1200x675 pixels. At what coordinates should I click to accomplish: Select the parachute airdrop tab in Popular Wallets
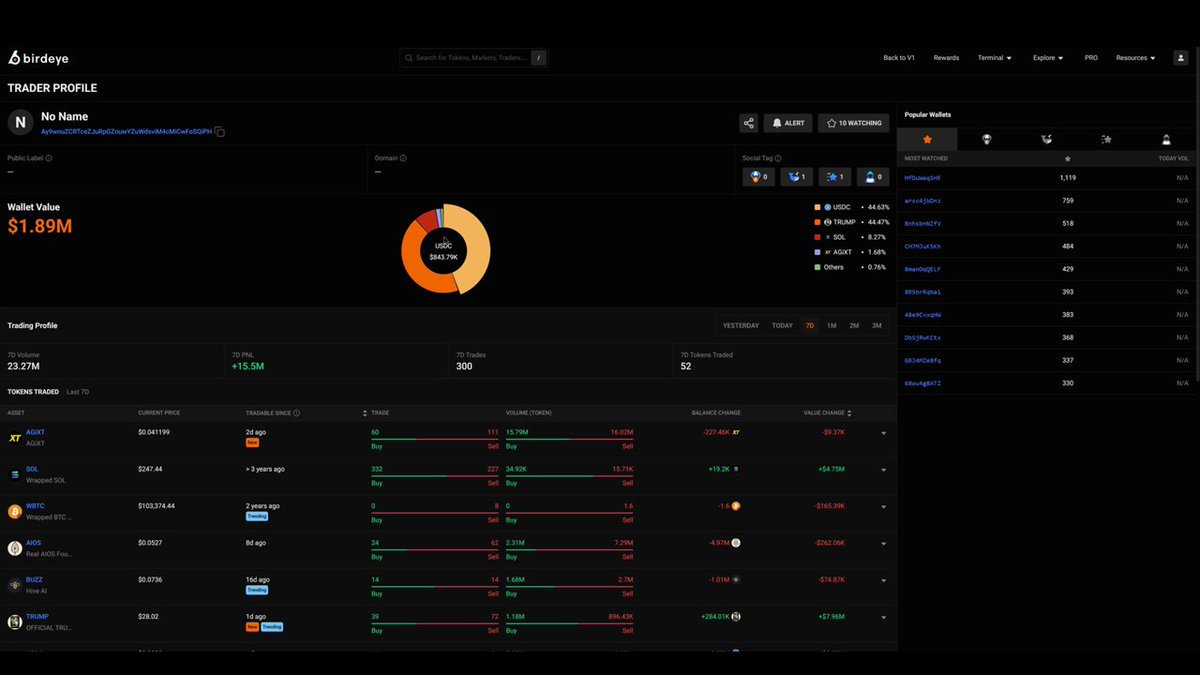[986, 140]
